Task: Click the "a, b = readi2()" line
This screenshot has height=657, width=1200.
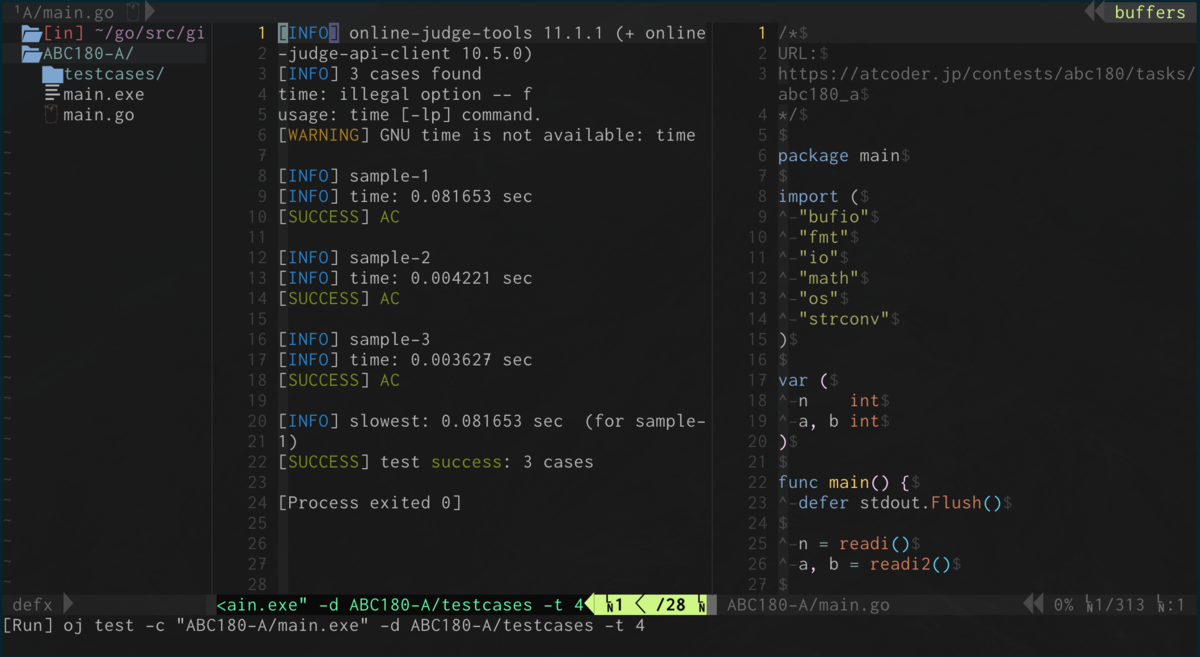Action: click(875, 564)
